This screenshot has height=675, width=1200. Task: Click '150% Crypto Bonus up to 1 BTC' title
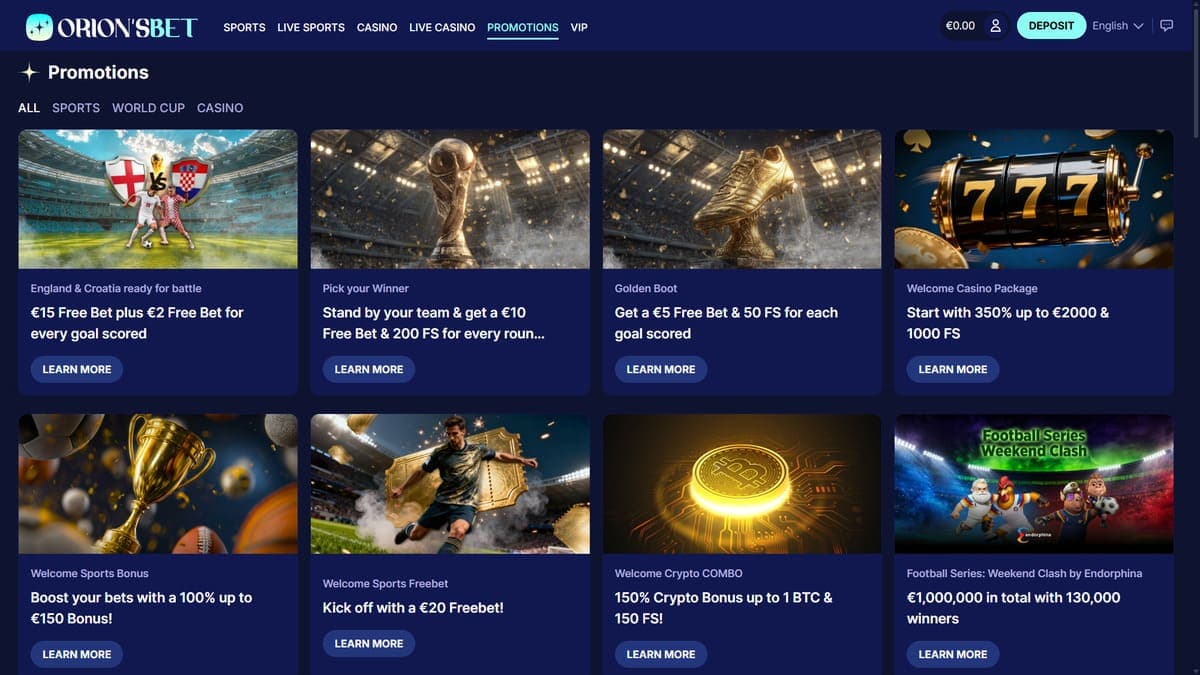724,608
